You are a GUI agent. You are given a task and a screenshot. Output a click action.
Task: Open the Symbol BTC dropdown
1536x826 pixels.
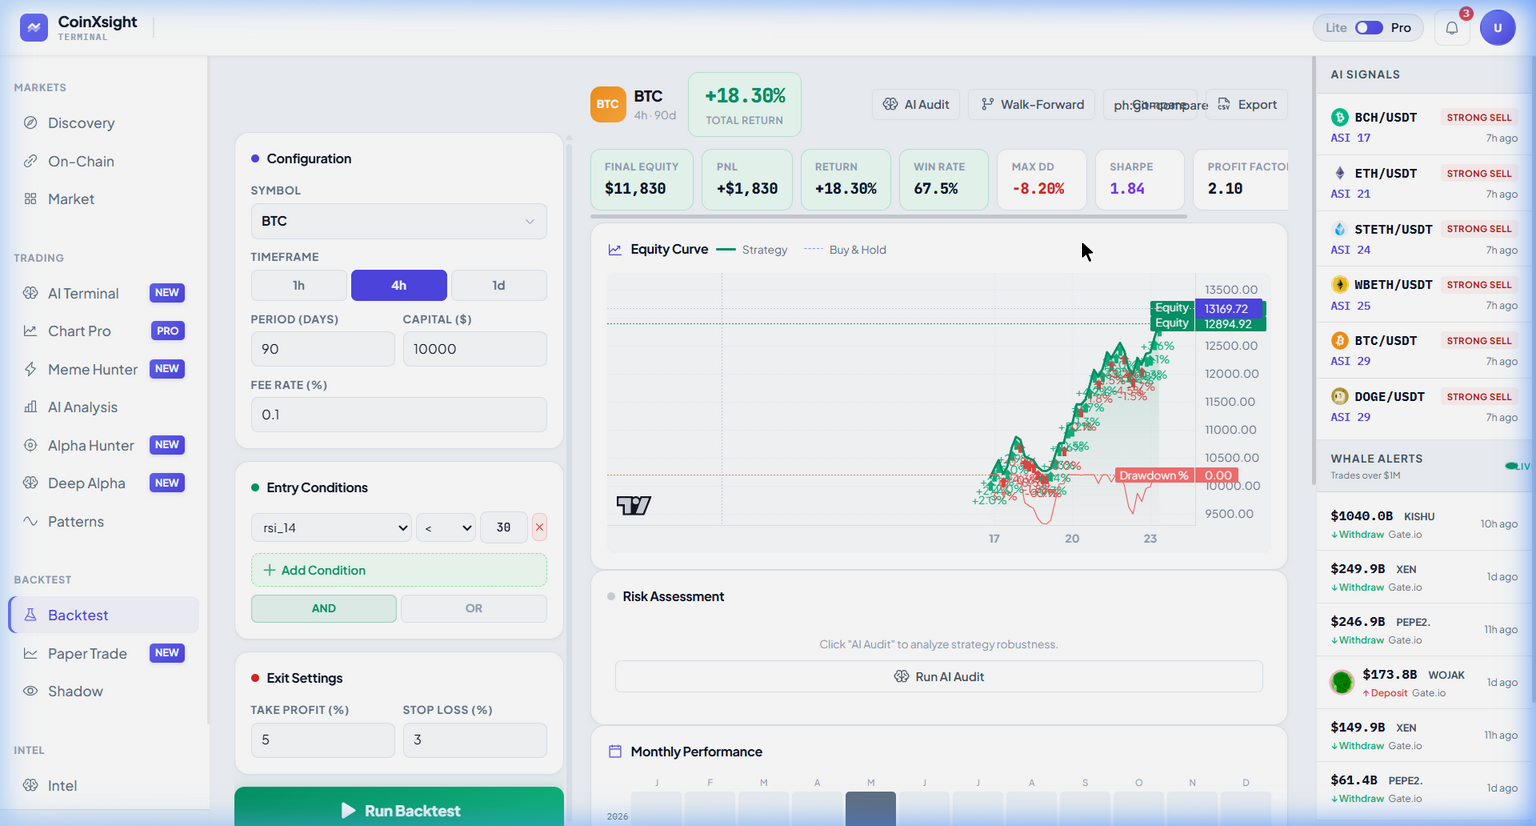[x=399, y=221]
